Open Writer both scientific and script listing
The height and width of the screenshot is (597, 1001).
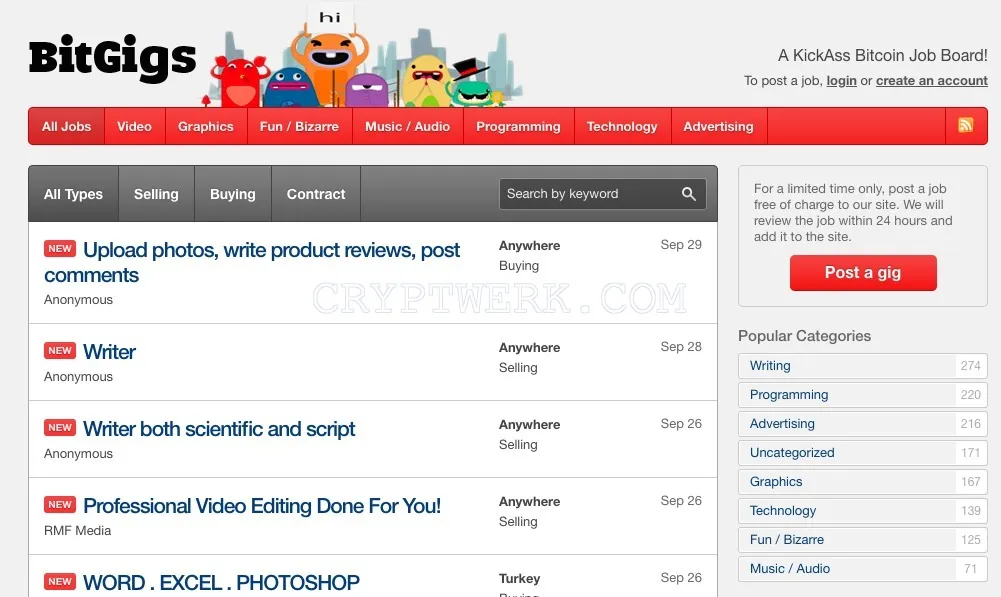[x=219, y=429]
